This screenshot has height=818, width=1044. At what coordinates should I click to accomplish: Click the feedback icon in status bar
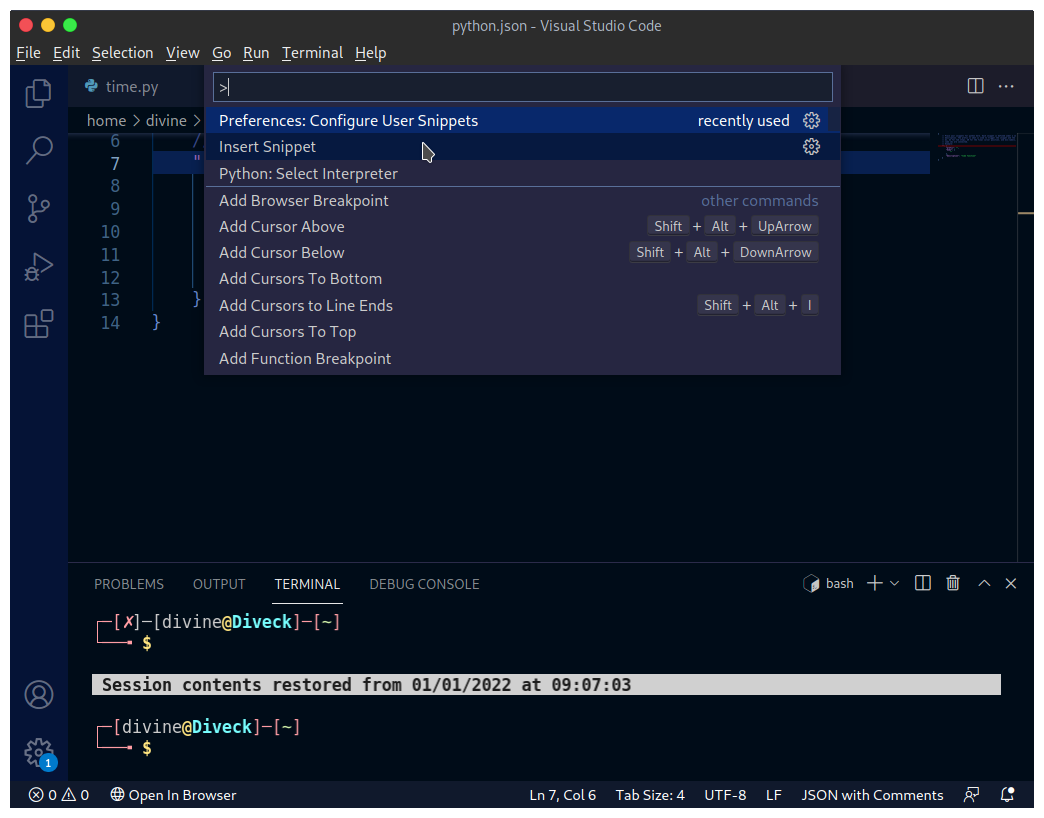point(971,795)
